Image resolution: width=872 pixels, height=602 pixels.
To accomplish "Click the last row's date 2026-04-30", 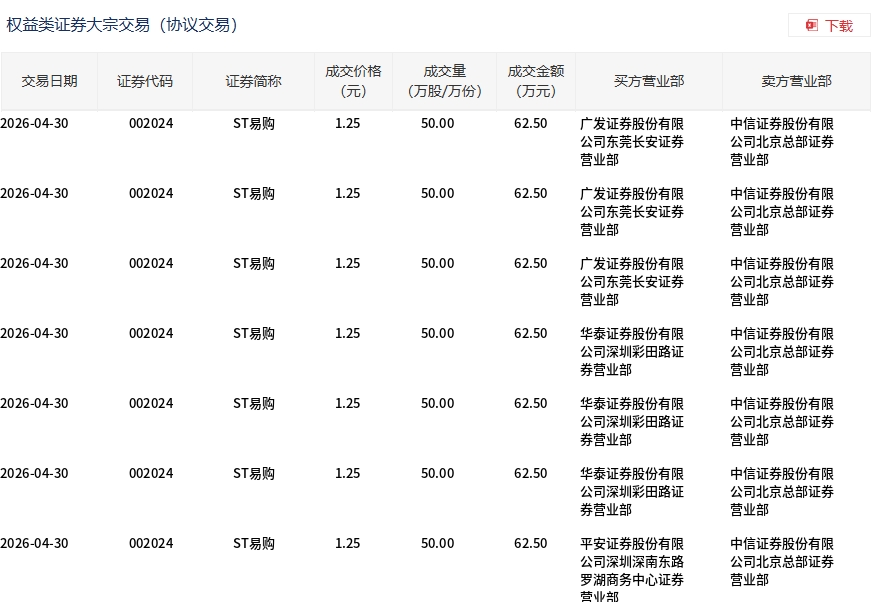I will click(34, 543).
